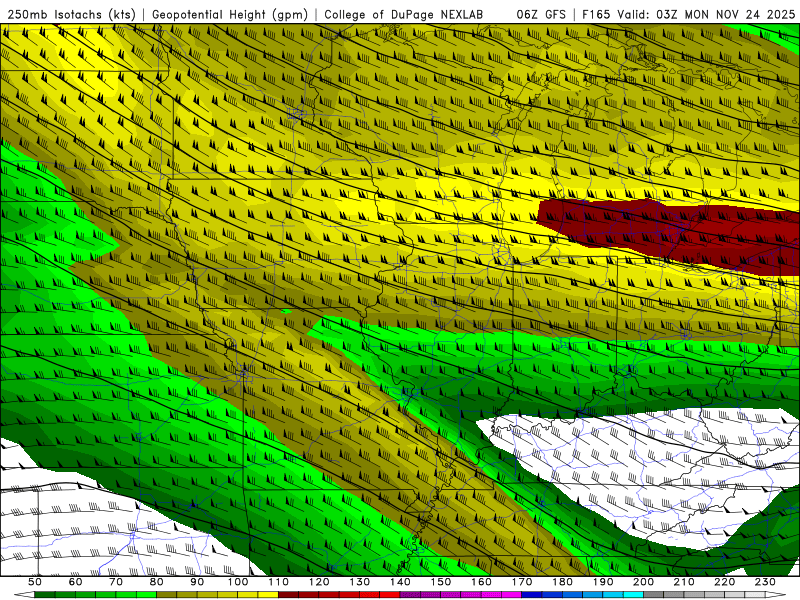Click the "190" color bar label
Image resolution: width=800 pixels, height=600 pixels.
point(603,582)
